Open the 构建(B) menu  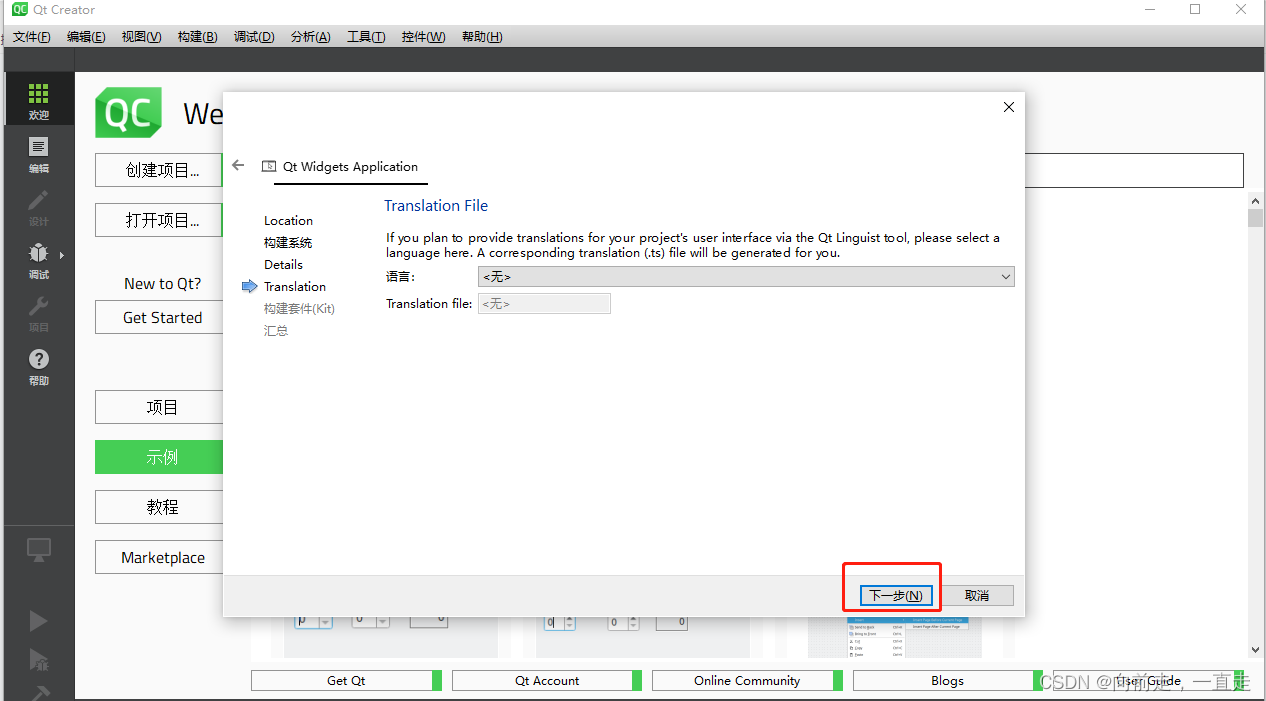[x=197, y=37]
